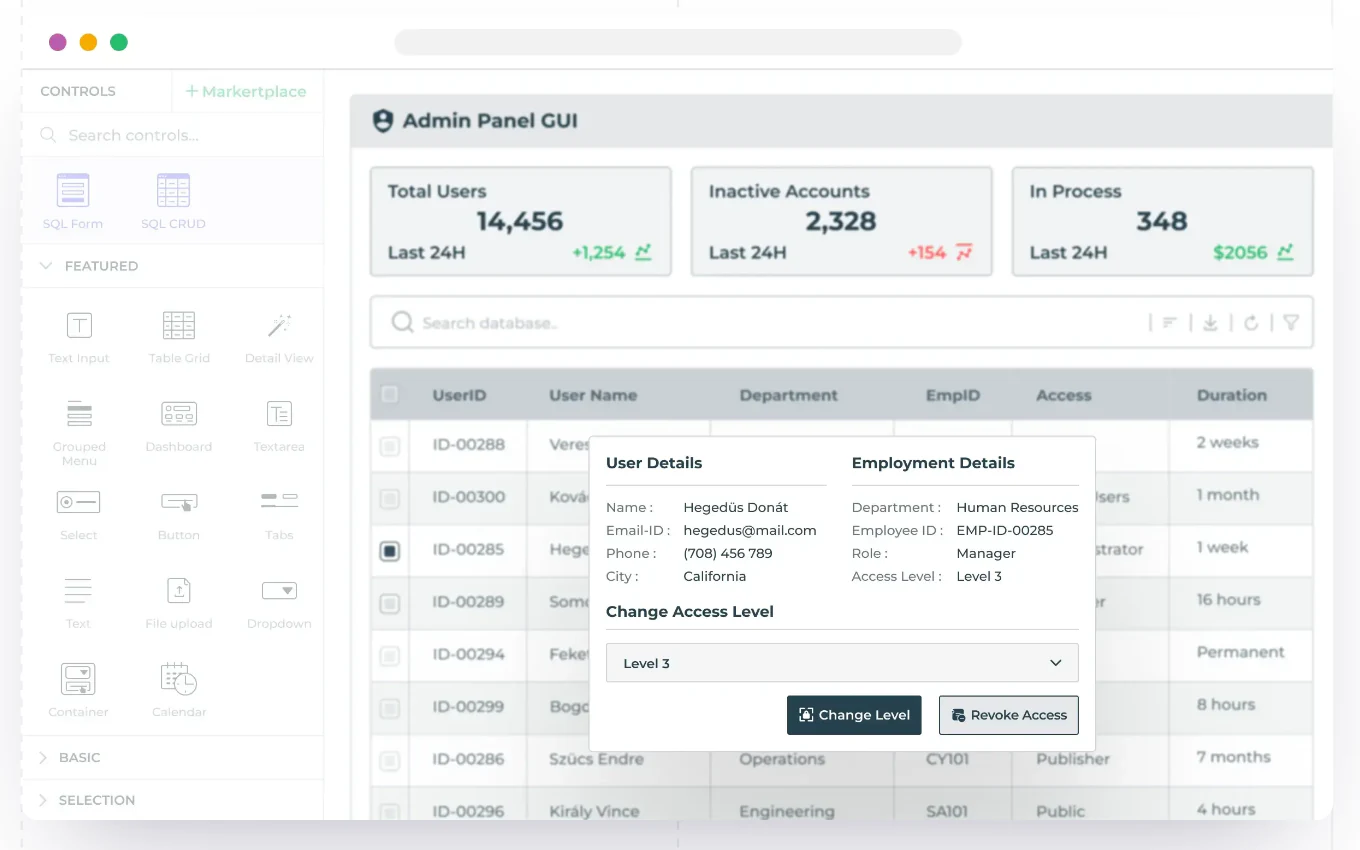
Task: Click the Duration column header
Action: pyautogui.click(x=1232, y=395)
